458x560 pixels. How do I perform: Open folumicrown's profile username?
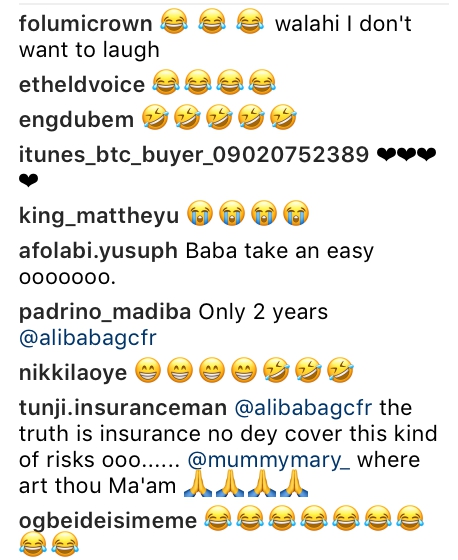click(85, 24)
